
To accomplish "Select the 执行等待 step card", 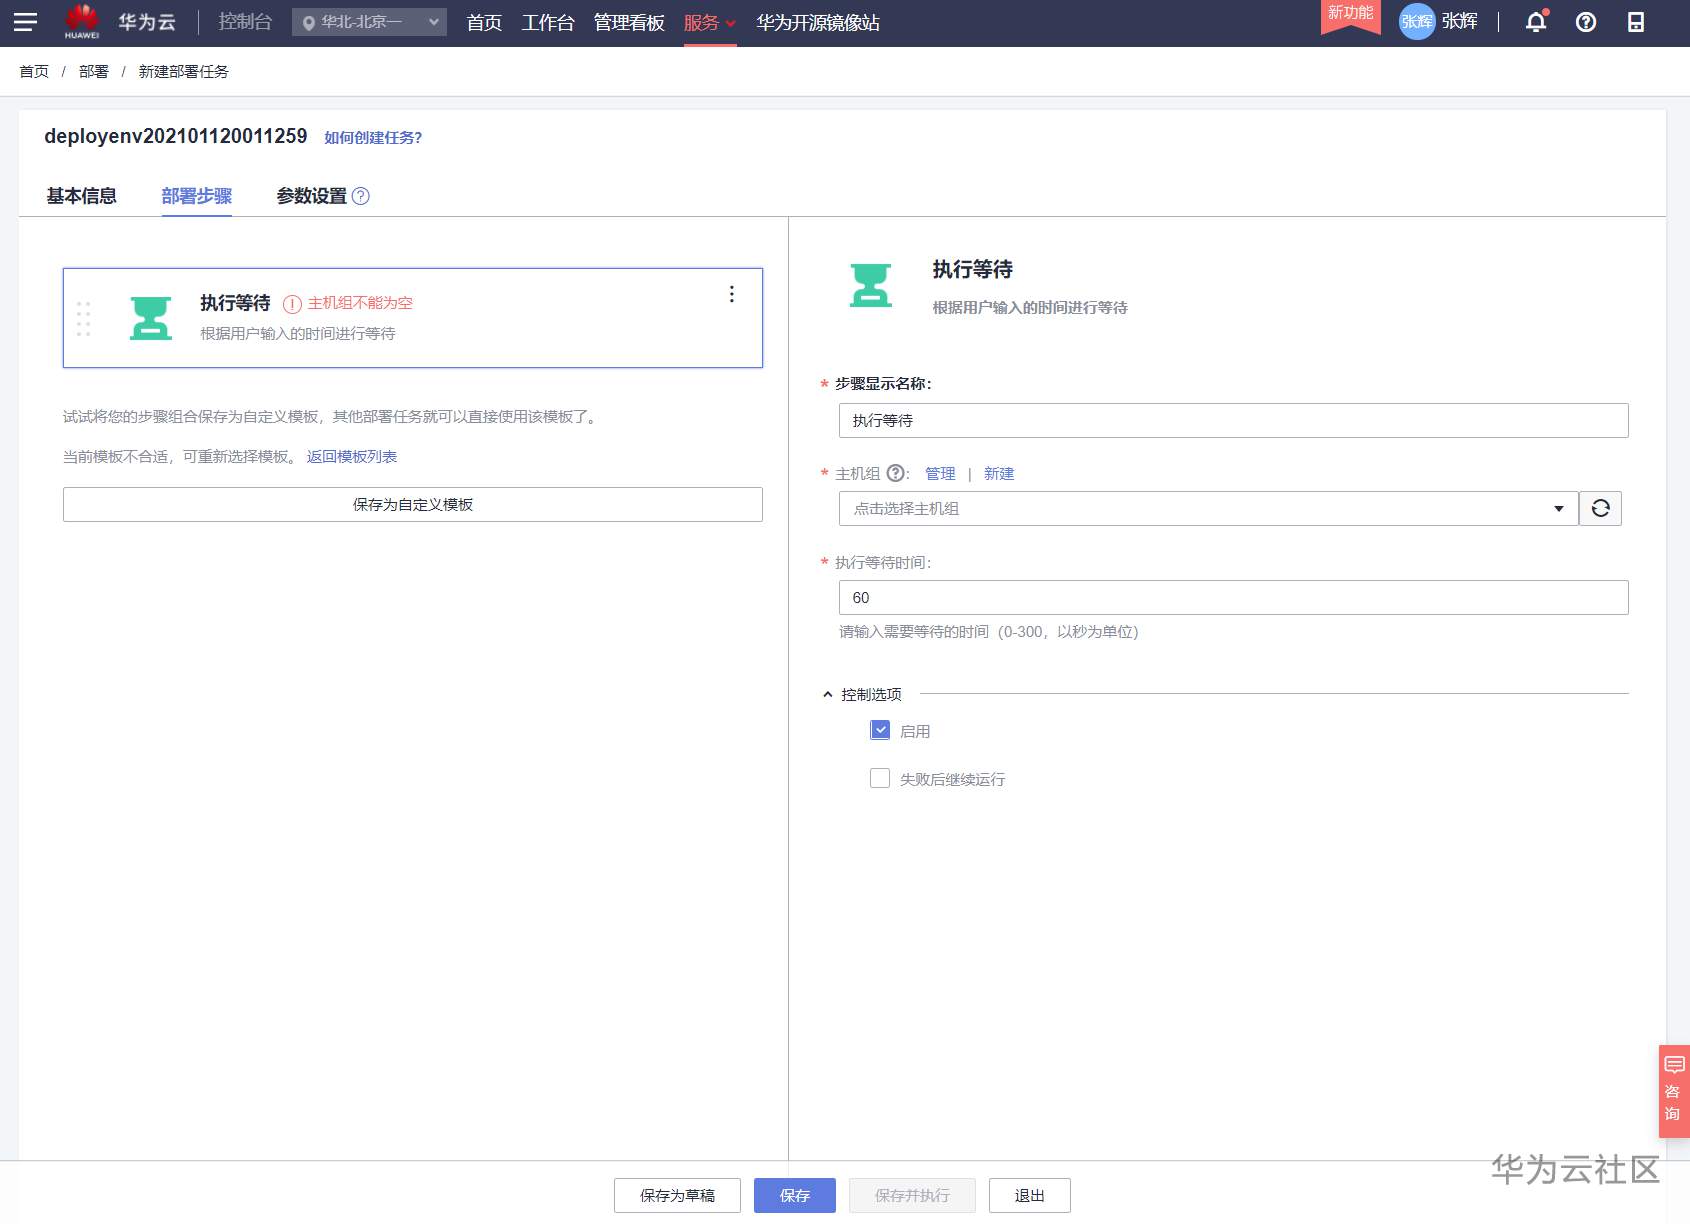I will [413, 318].
